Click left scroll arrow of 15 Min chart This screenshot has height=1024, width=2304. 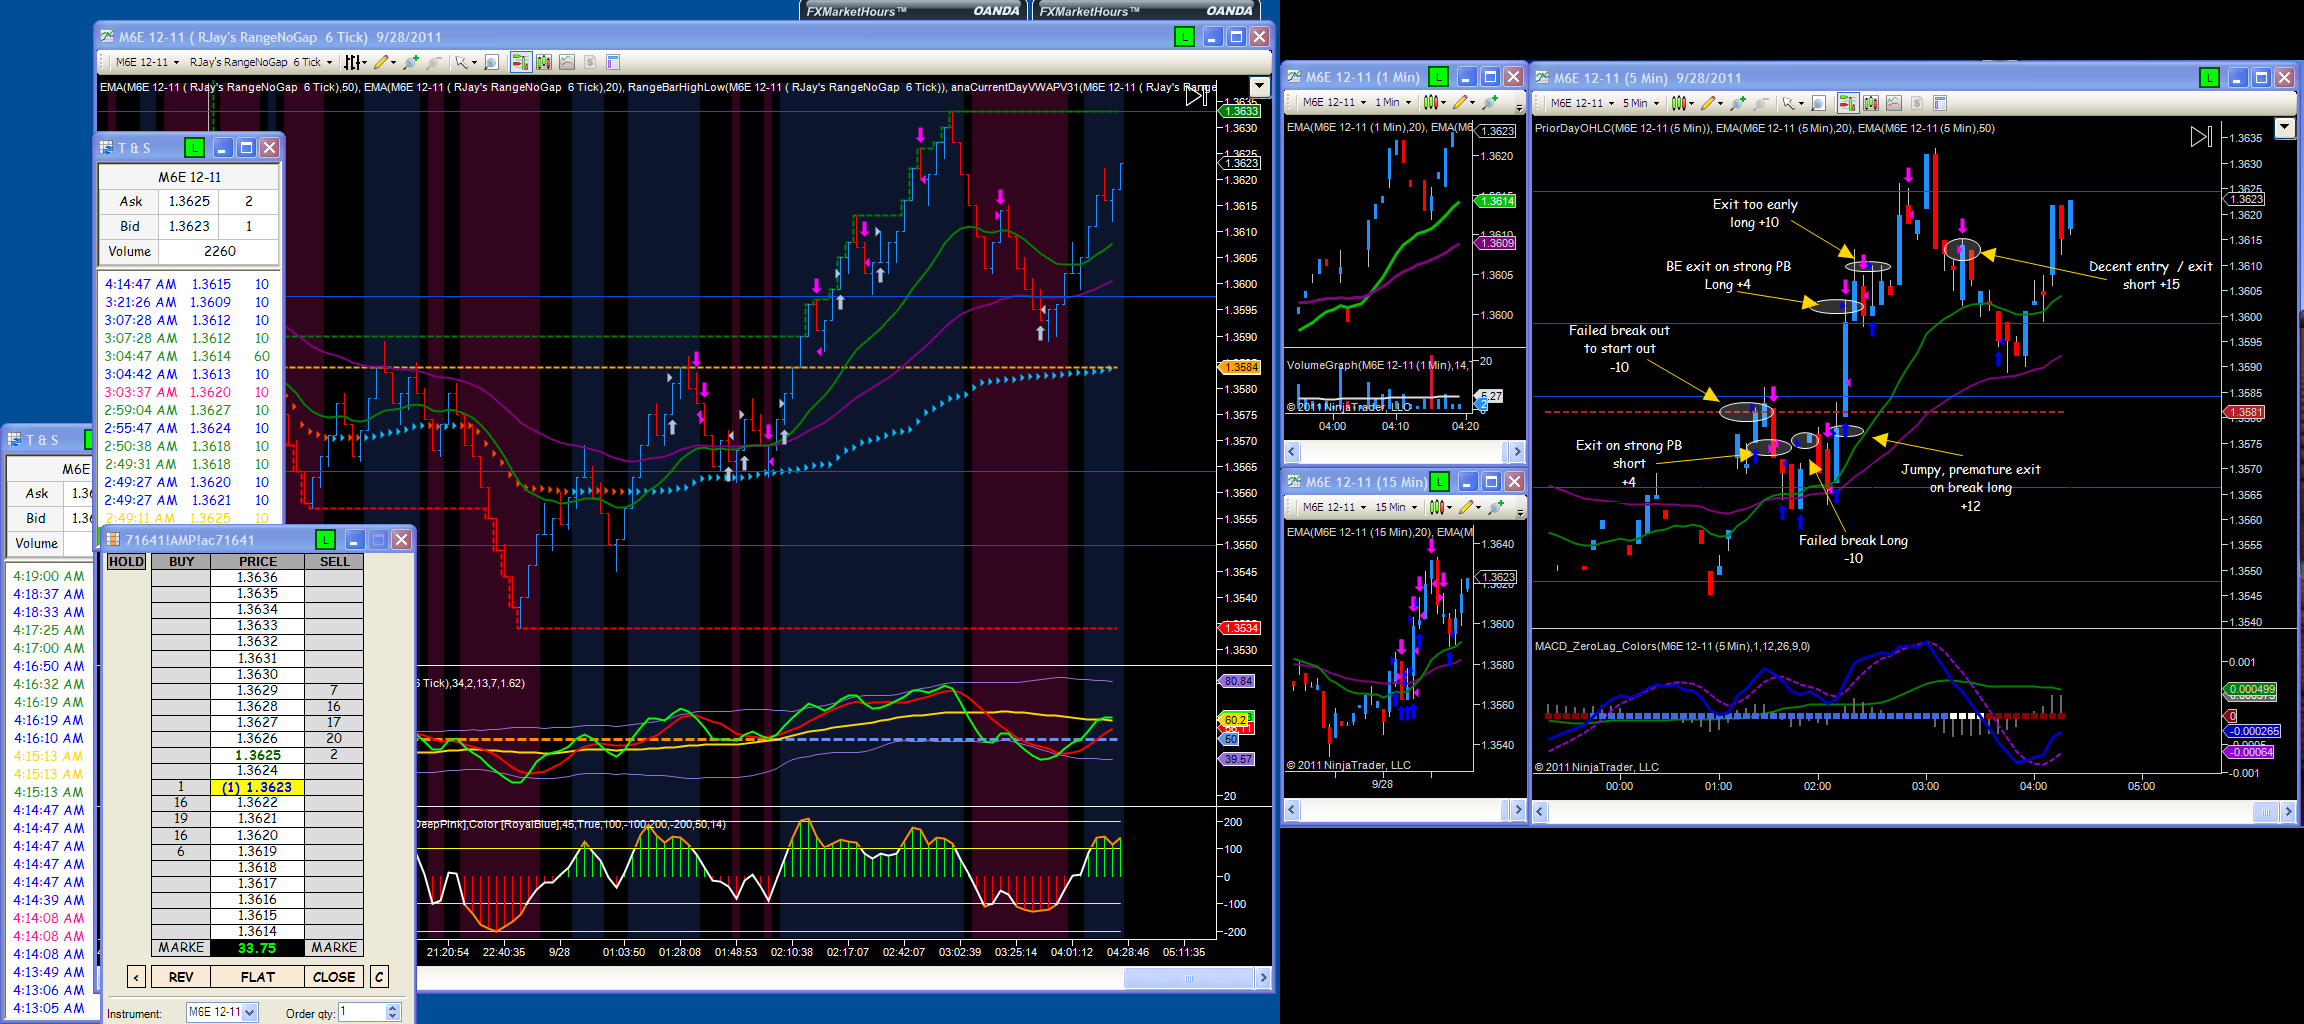tap(1291, 809)
